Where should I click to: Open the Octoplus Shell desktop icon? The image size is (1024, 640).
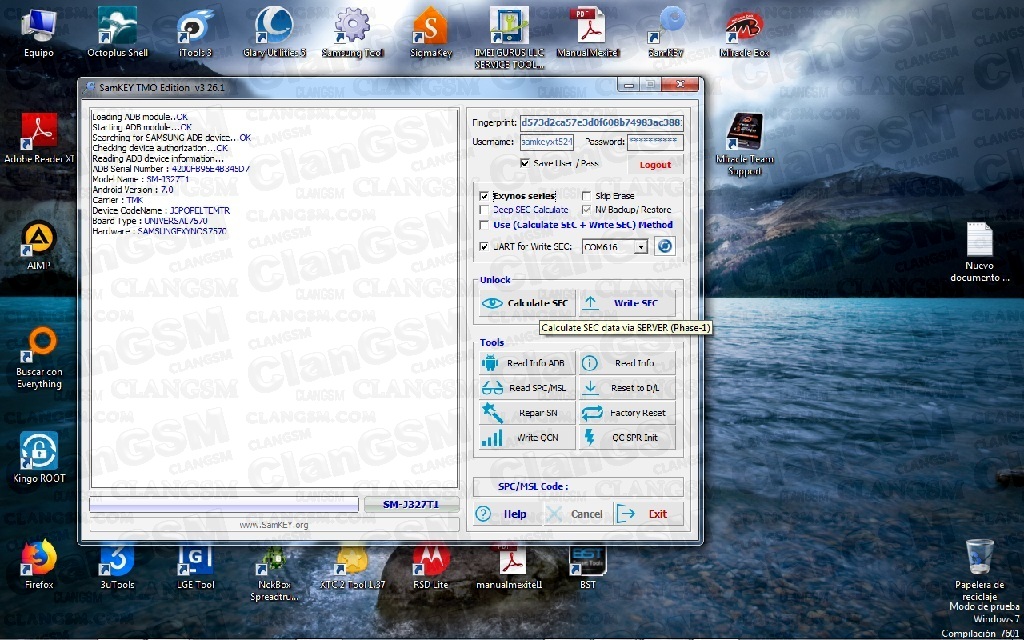[118, 33]
